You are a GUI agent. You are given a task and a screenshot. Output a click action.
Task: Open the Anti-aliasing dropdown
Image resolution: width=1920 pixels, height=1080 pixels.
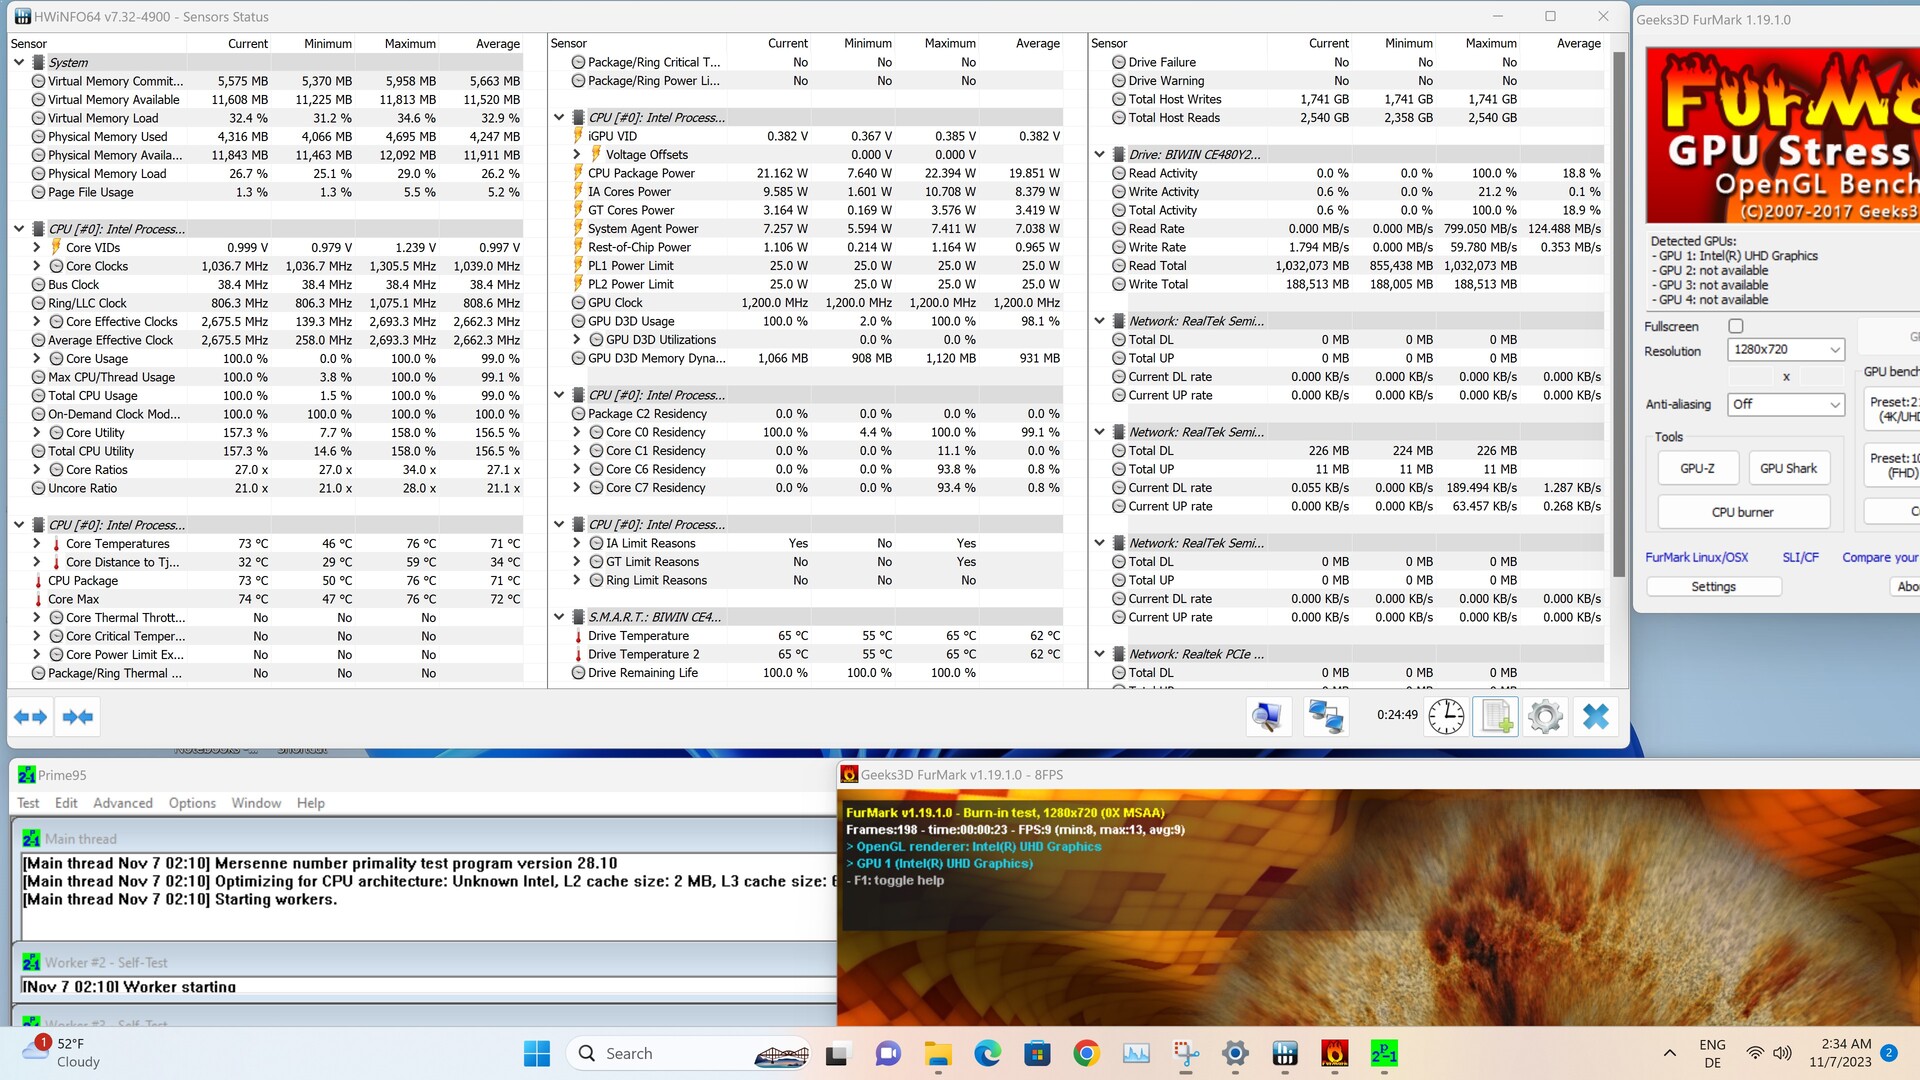[x=1785, y=404]
